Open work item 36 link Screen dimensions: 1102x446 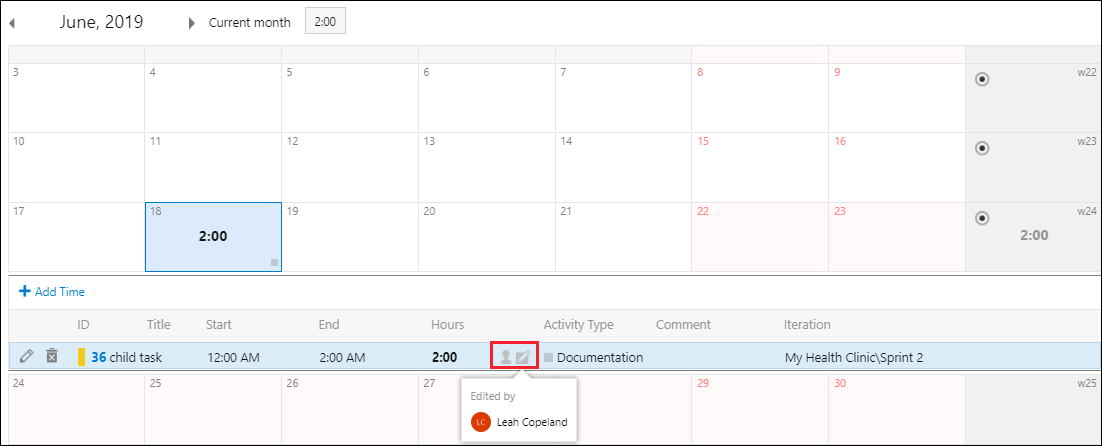pos(98,357)
